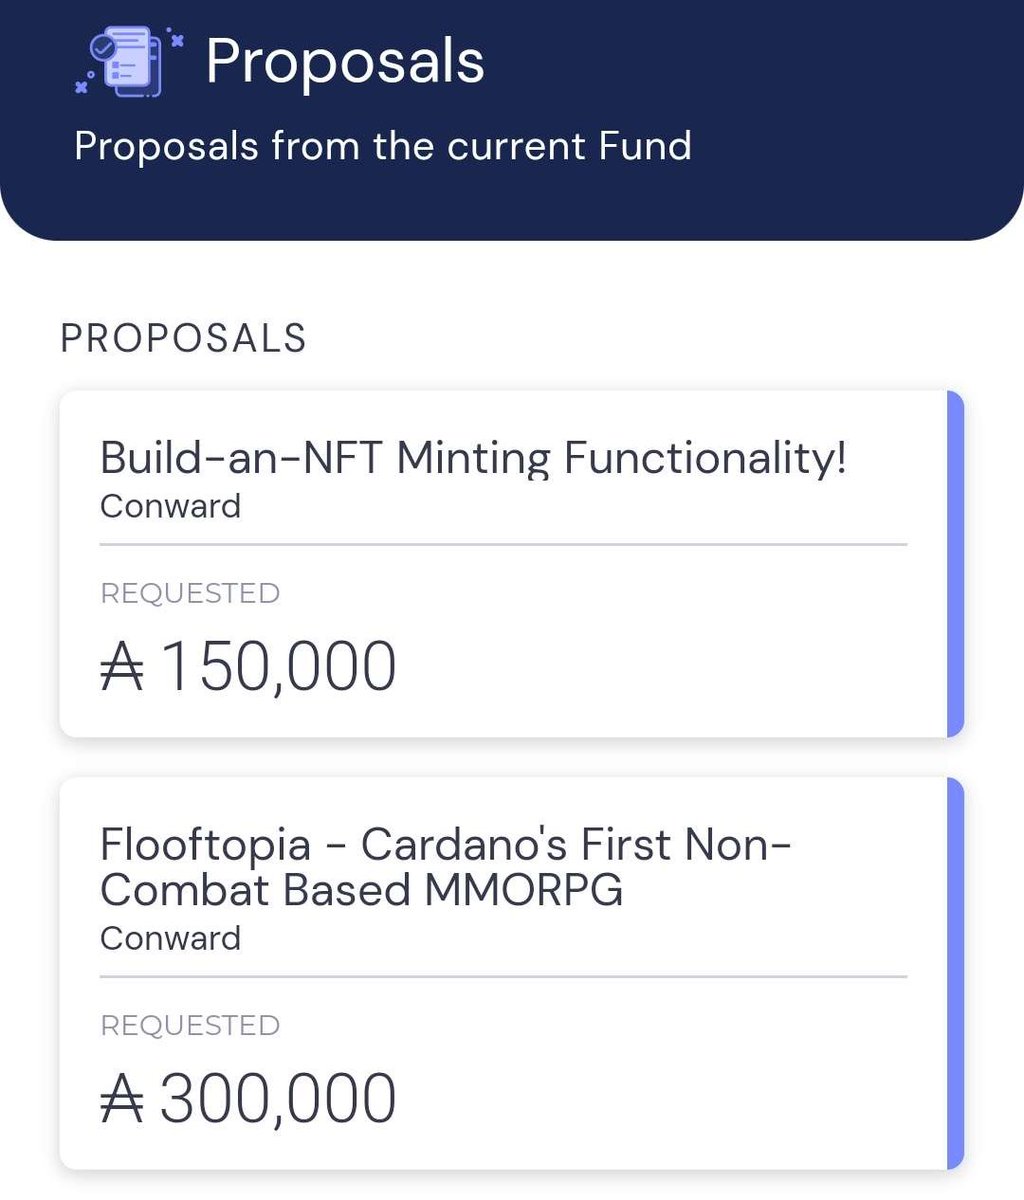
Task: Click Conward author under Flooftopia proposal
Action: click(x=170, y=938)
